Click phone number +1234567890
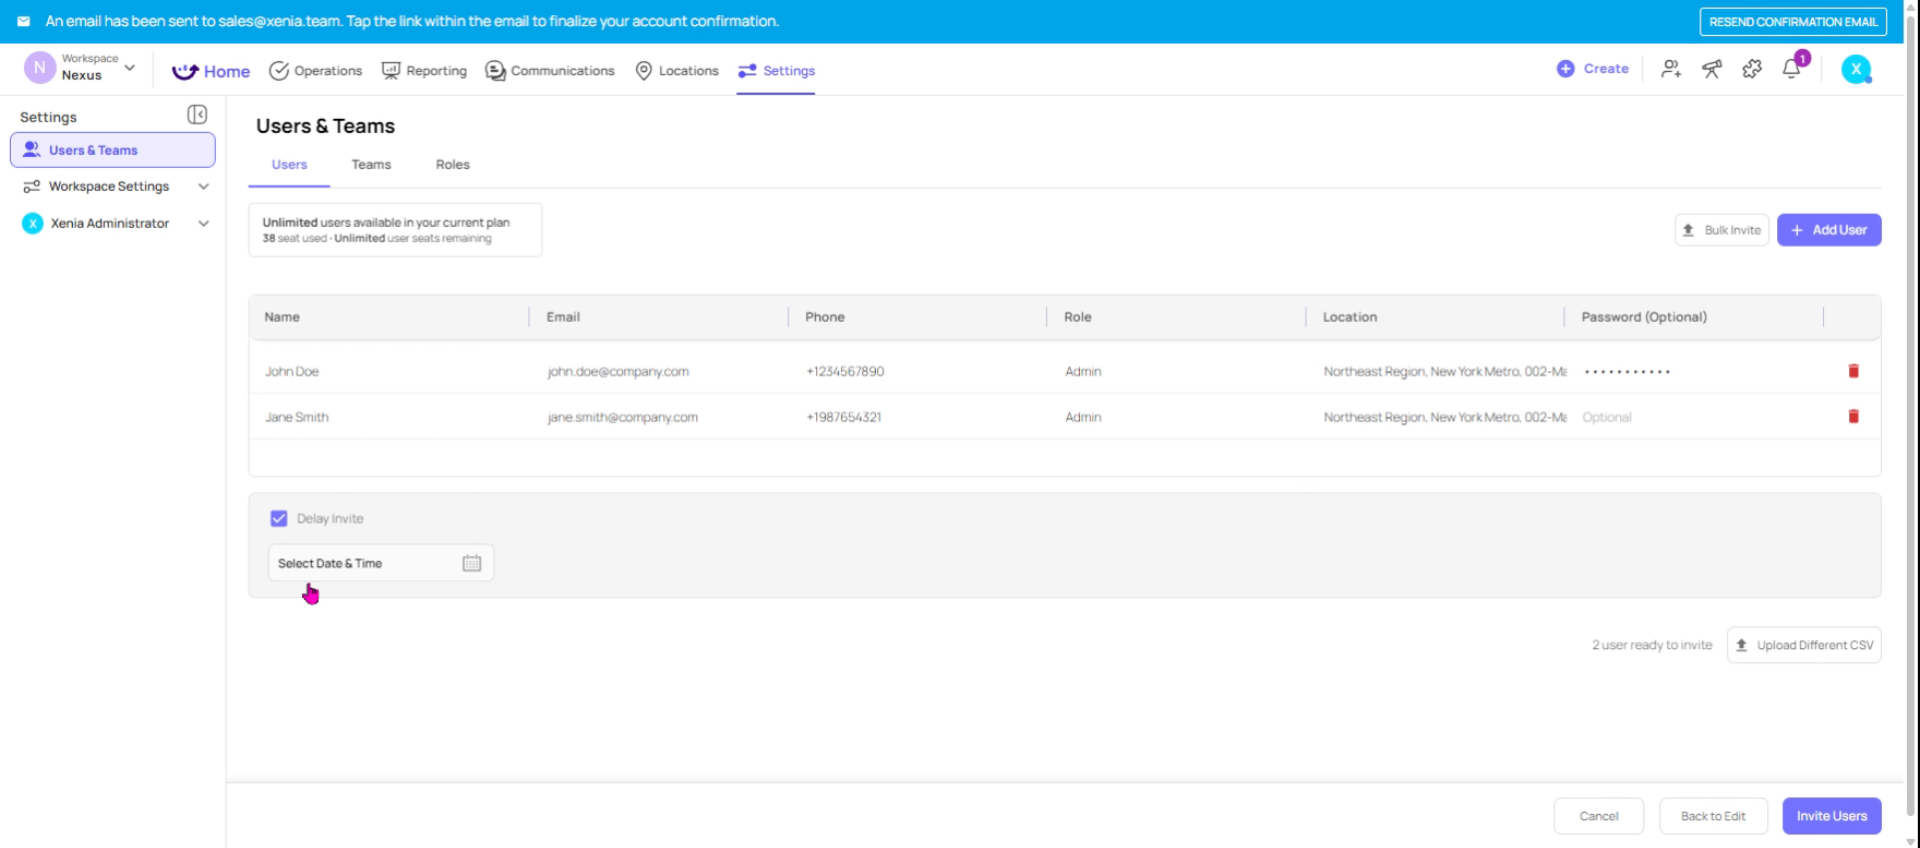The width and height of the screenshot is (1920, 848). point(845,371)
